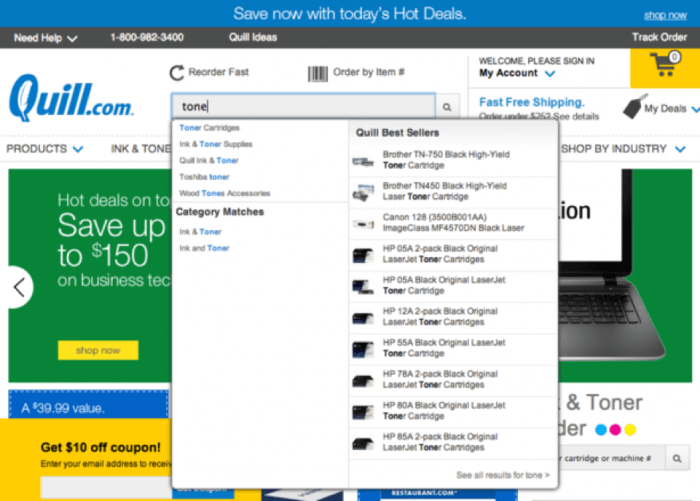Expand the My Deals dropdown chevron

coord(695,109)
